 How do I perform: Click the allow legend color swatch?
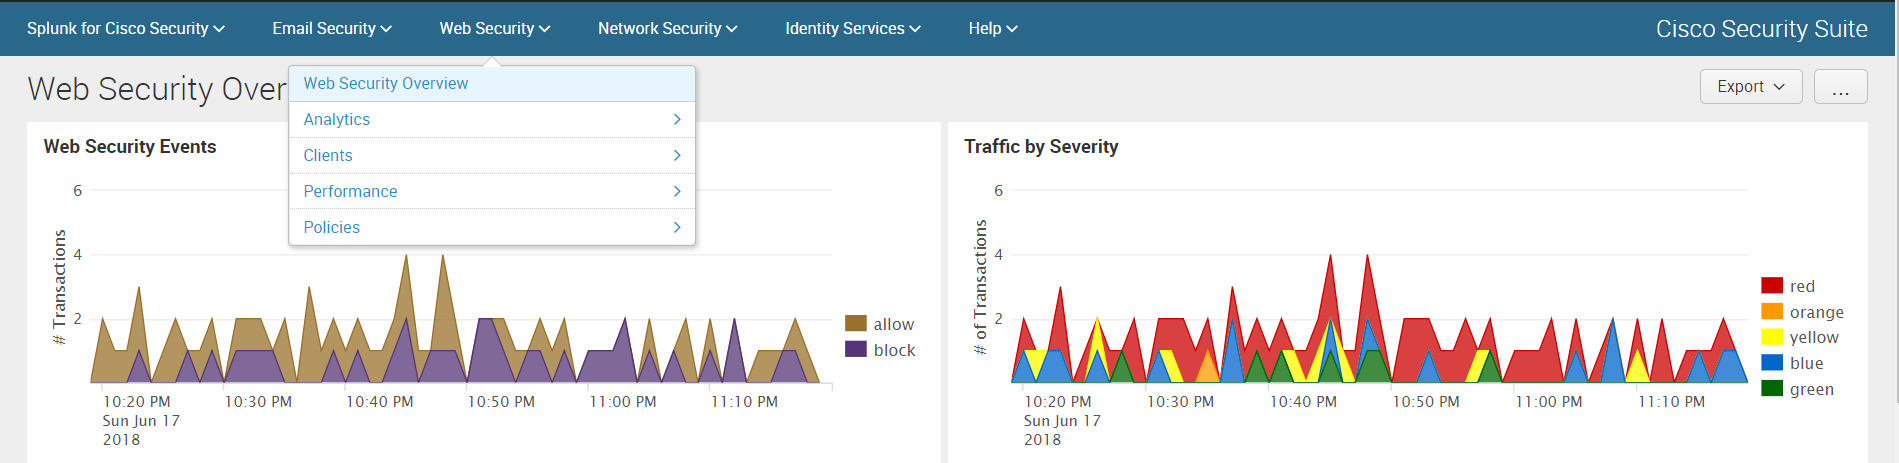click(x=856, y=323)
